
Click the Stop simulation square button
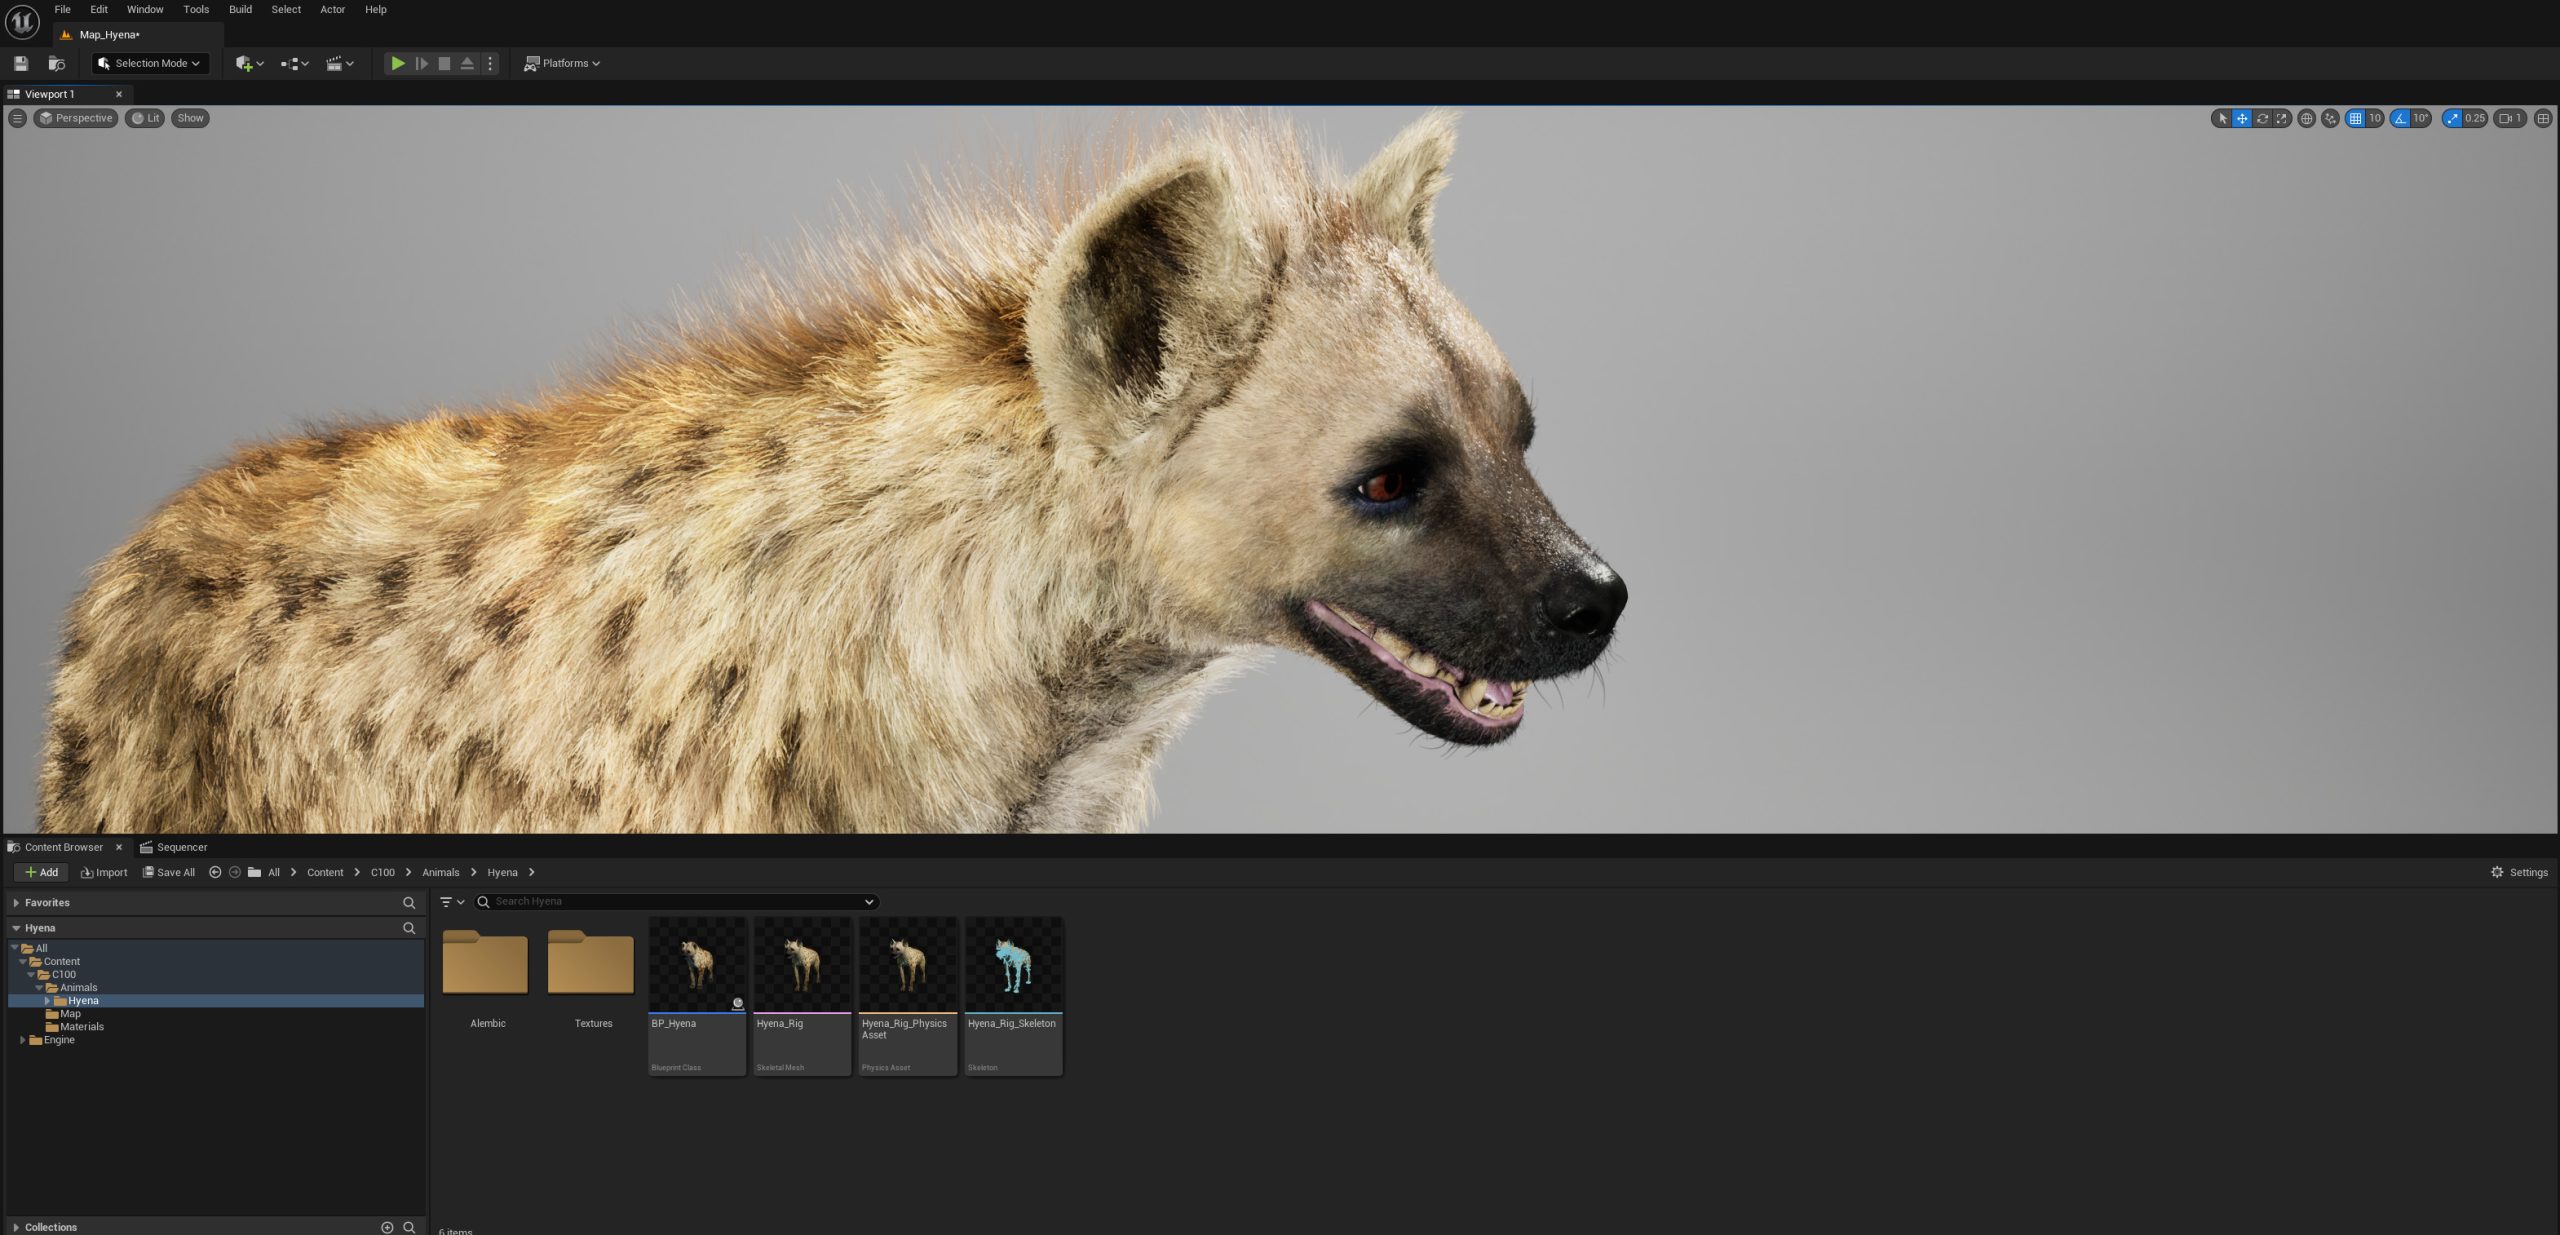coord(445,63)
